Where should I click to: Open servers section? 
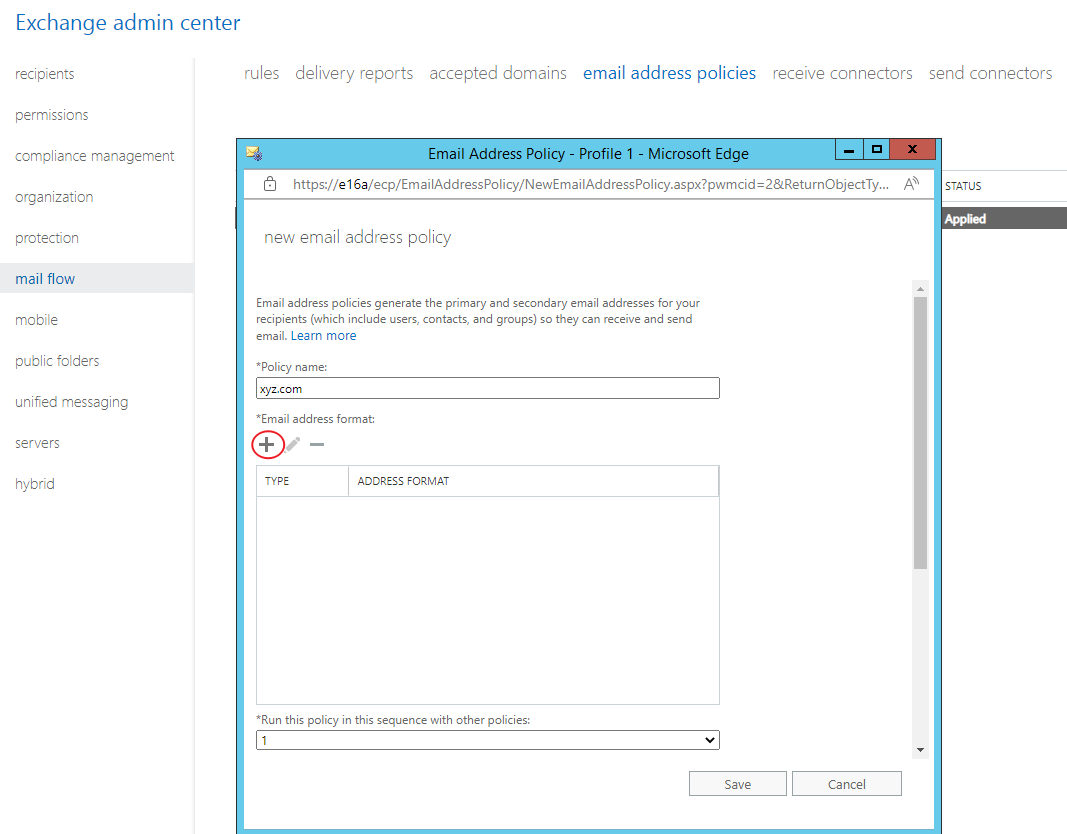[x=37, y=443]
